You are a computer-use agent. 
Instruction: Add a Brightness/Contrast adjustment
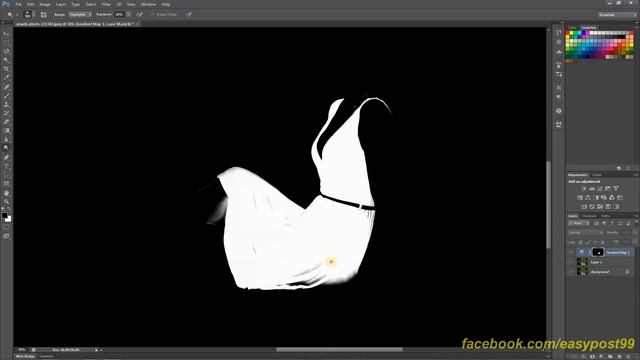[x=584, y=189]
